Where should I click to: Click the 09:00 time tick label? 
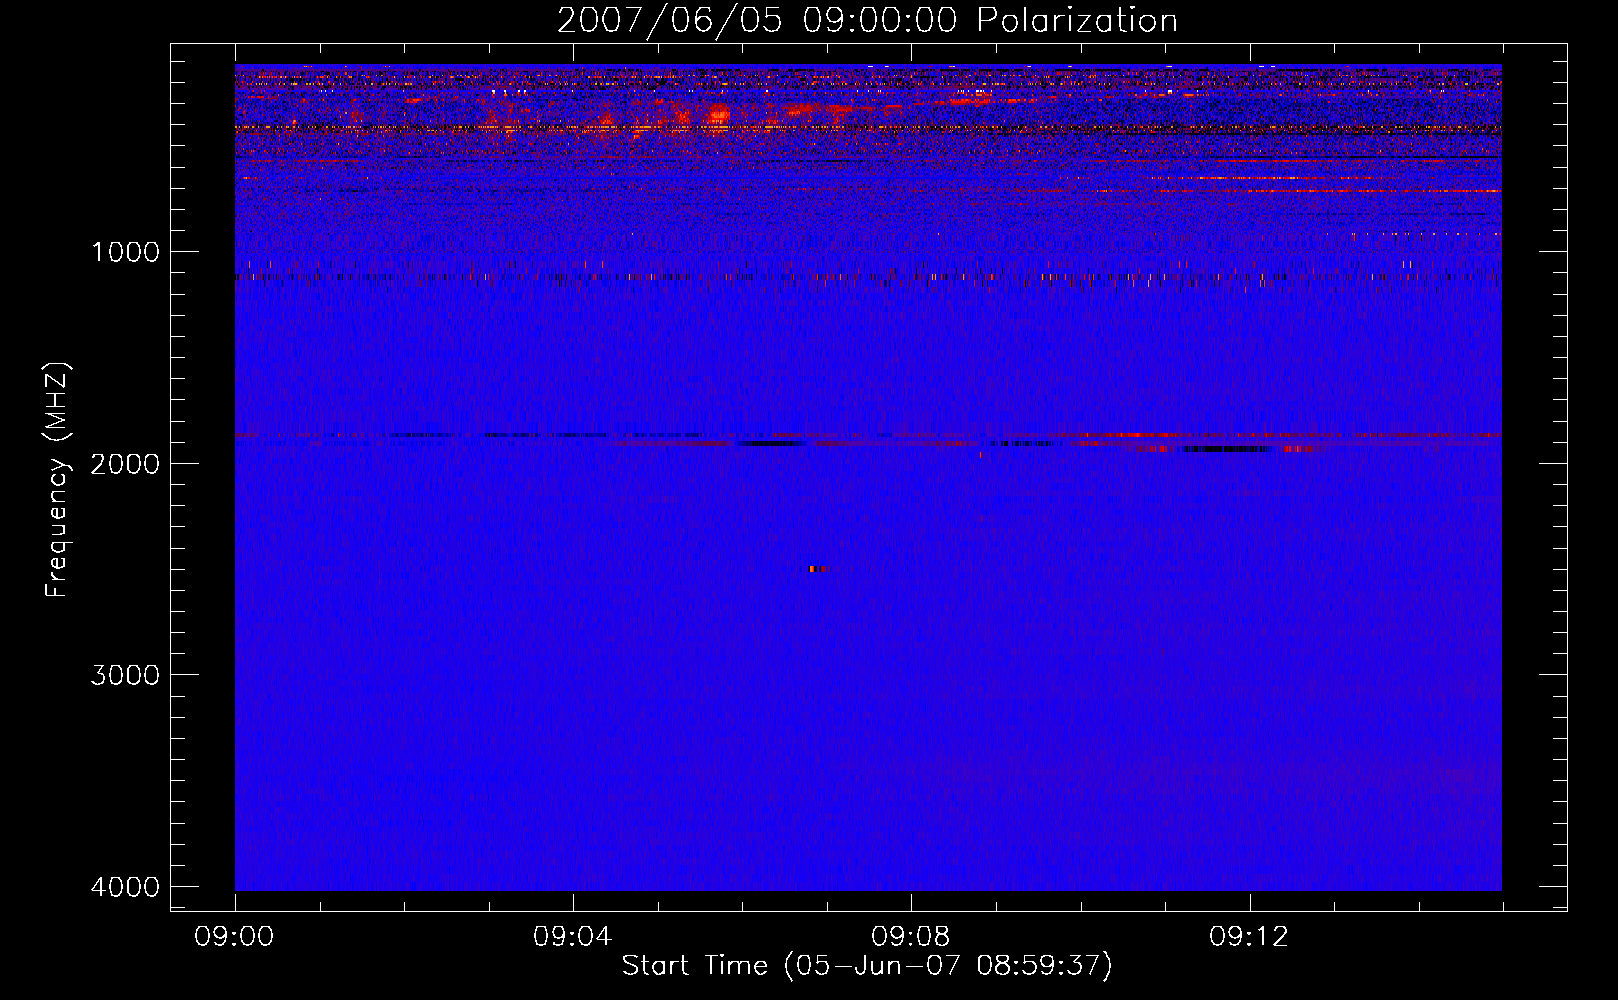234,937
